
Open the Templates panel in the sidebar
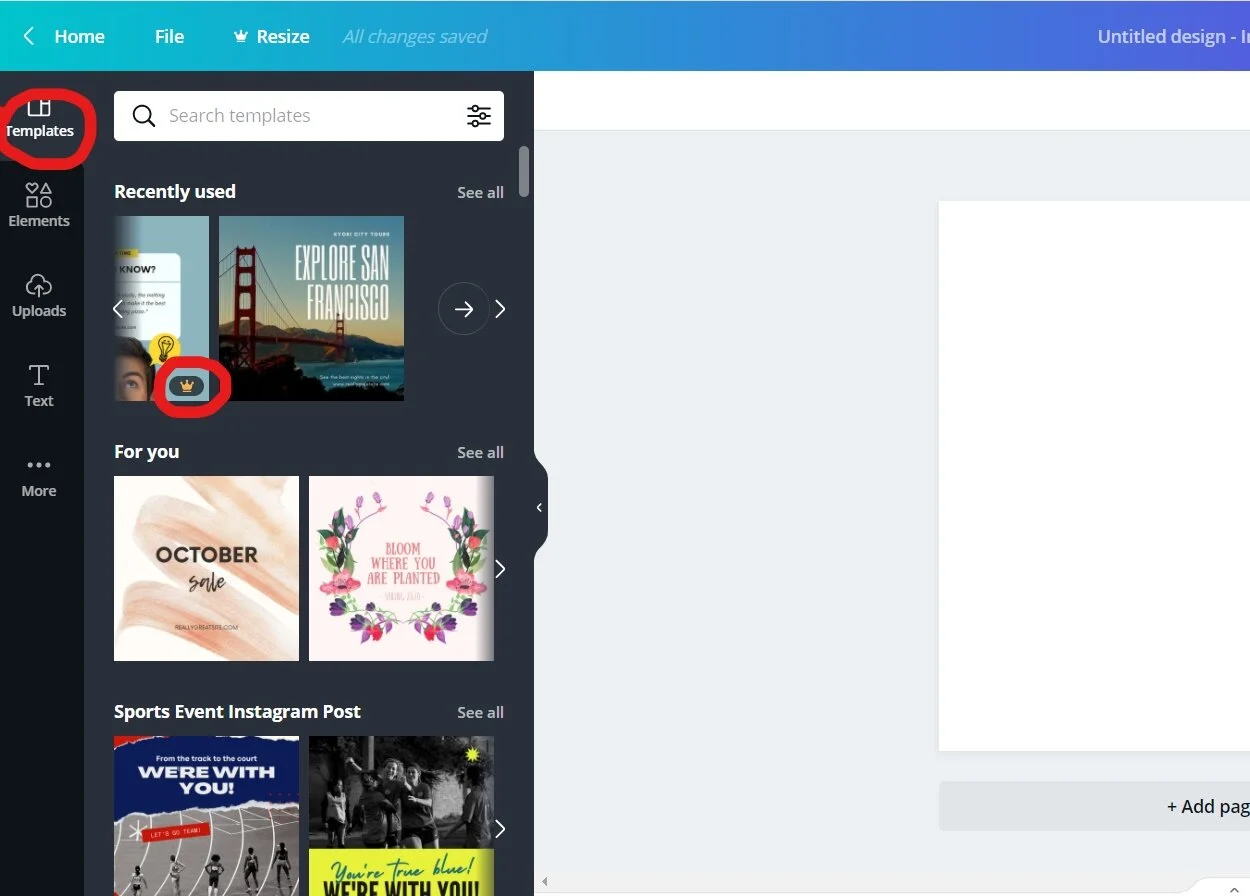[39, 118]
